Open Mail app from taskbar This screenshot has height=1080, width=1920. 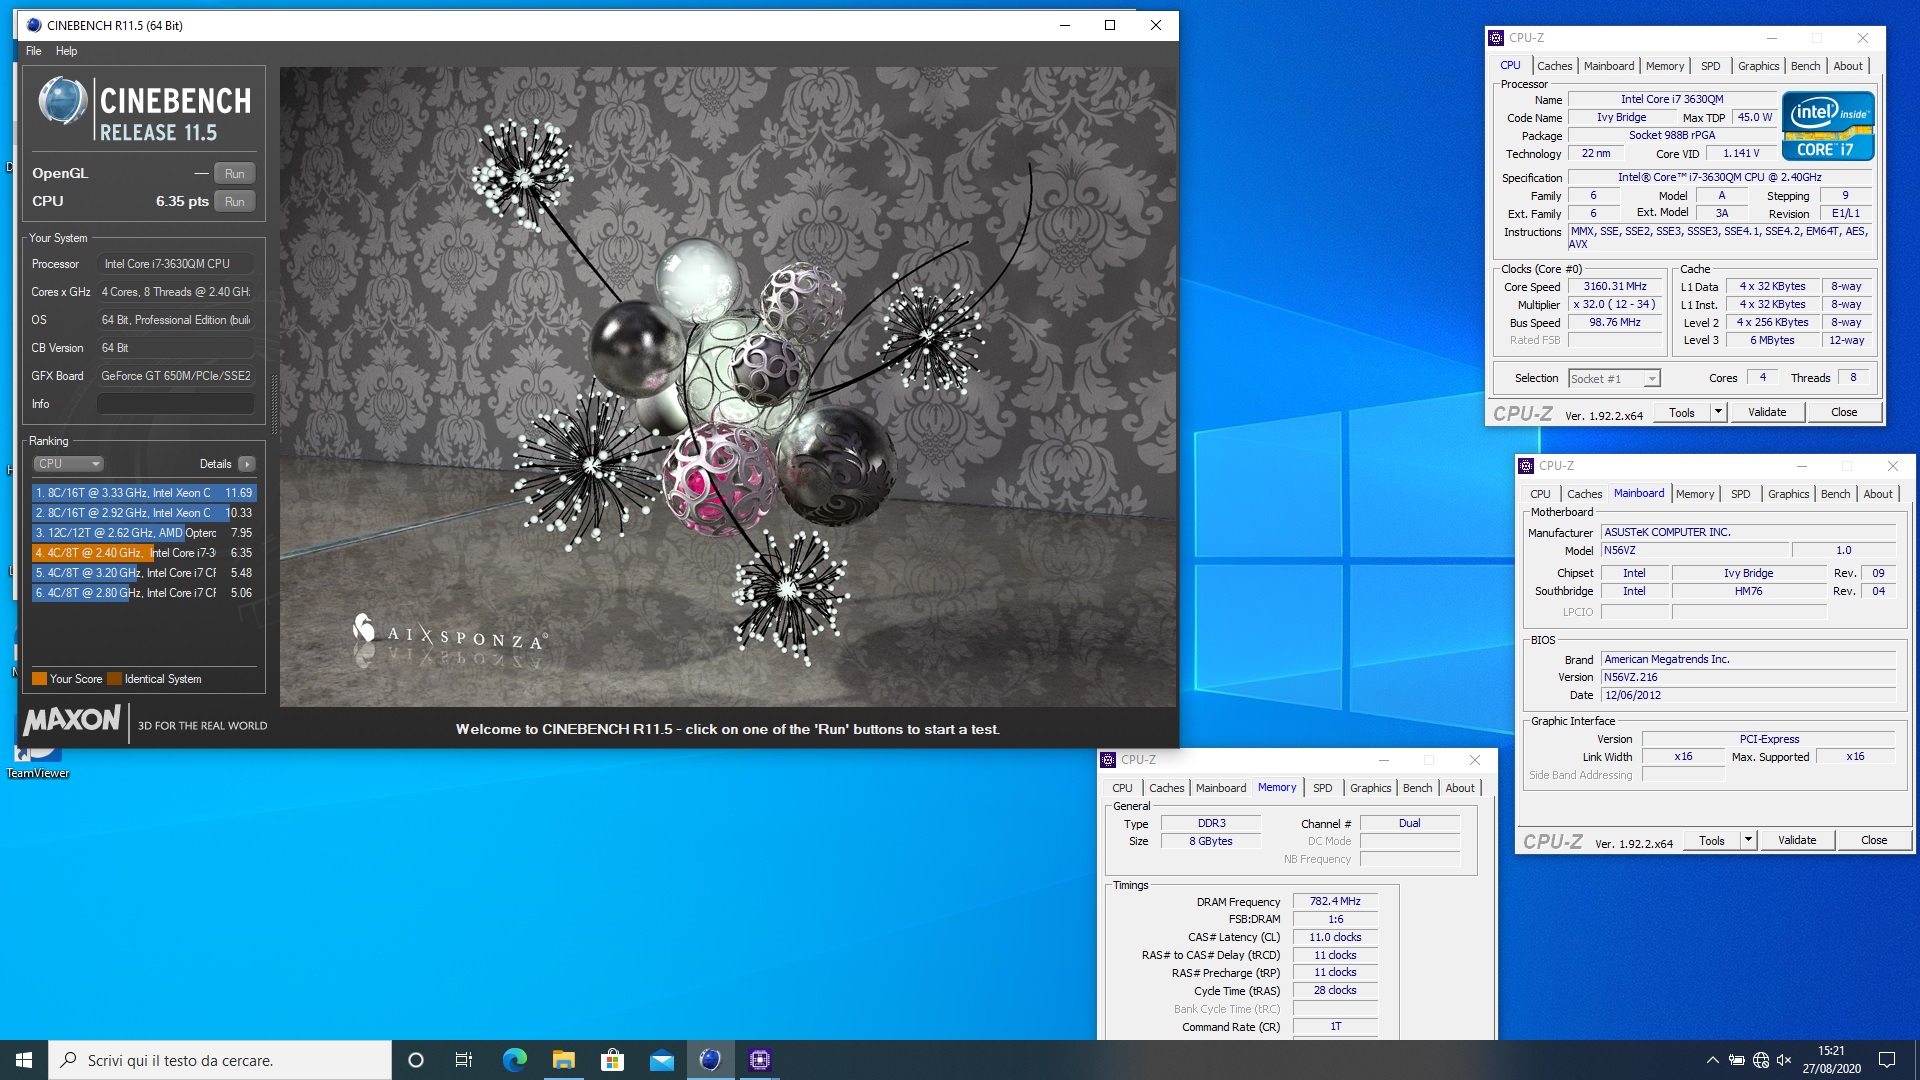click(662, 1060)
